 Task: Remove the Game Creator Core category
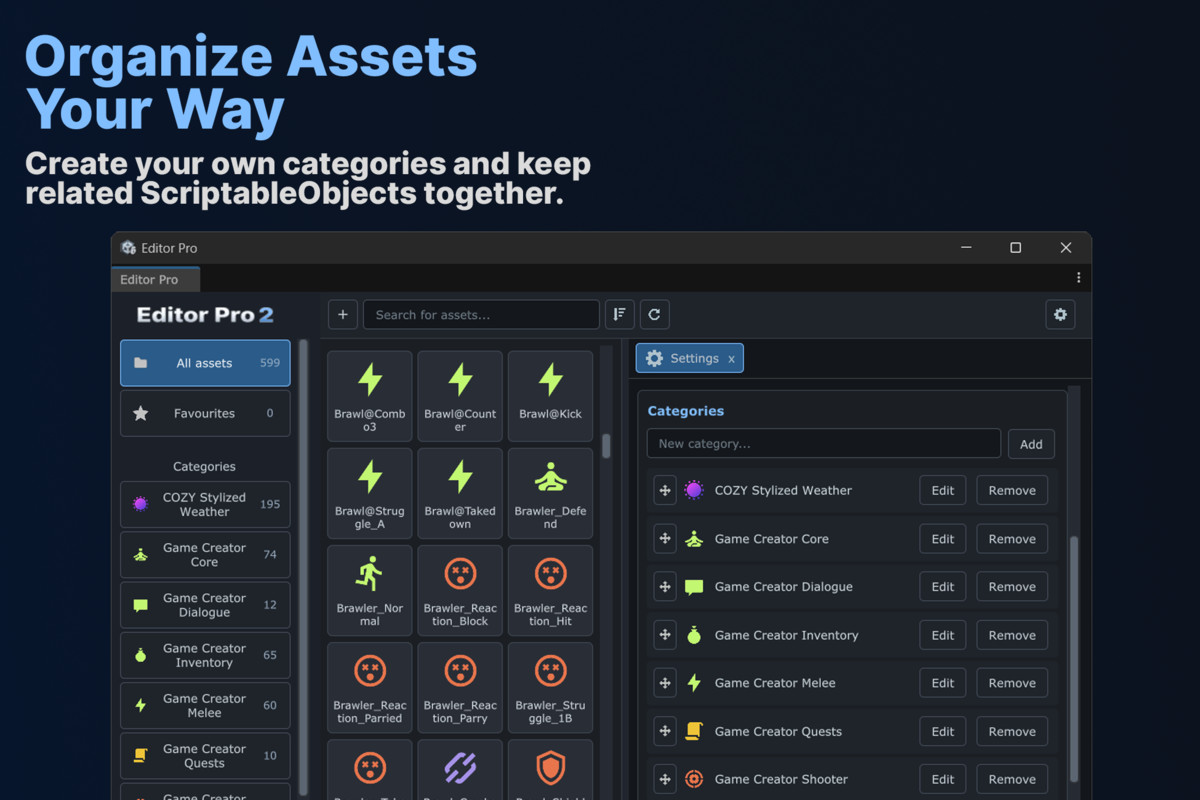(1012, 538)
